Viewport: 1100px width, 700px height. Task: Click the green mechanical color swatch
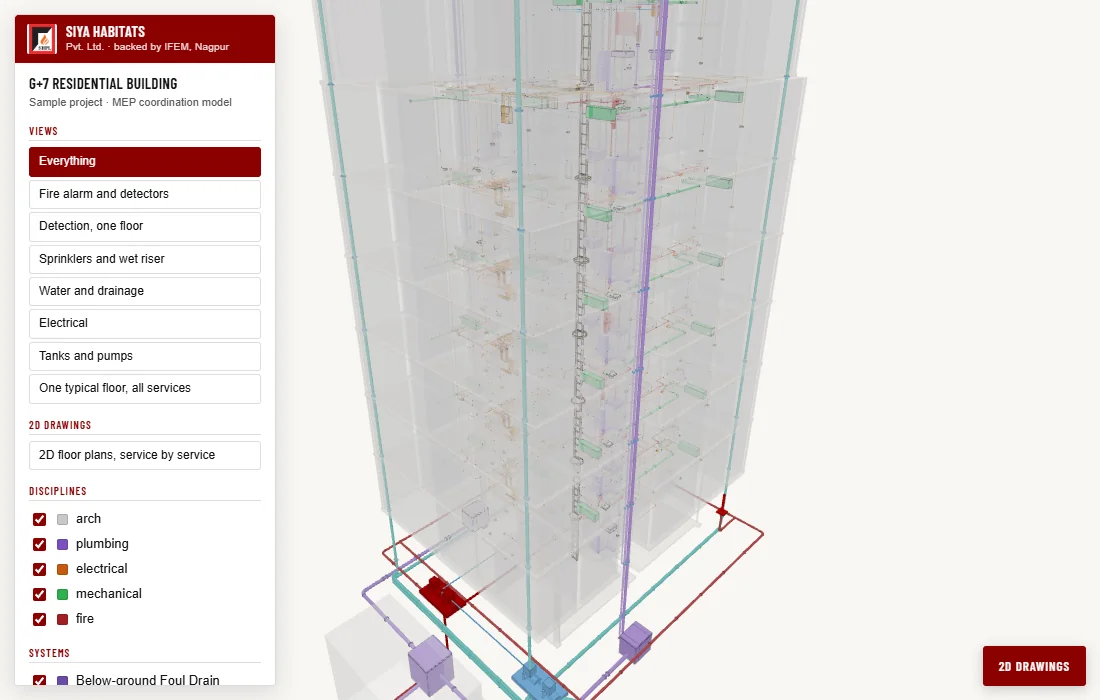pos(62,595)
